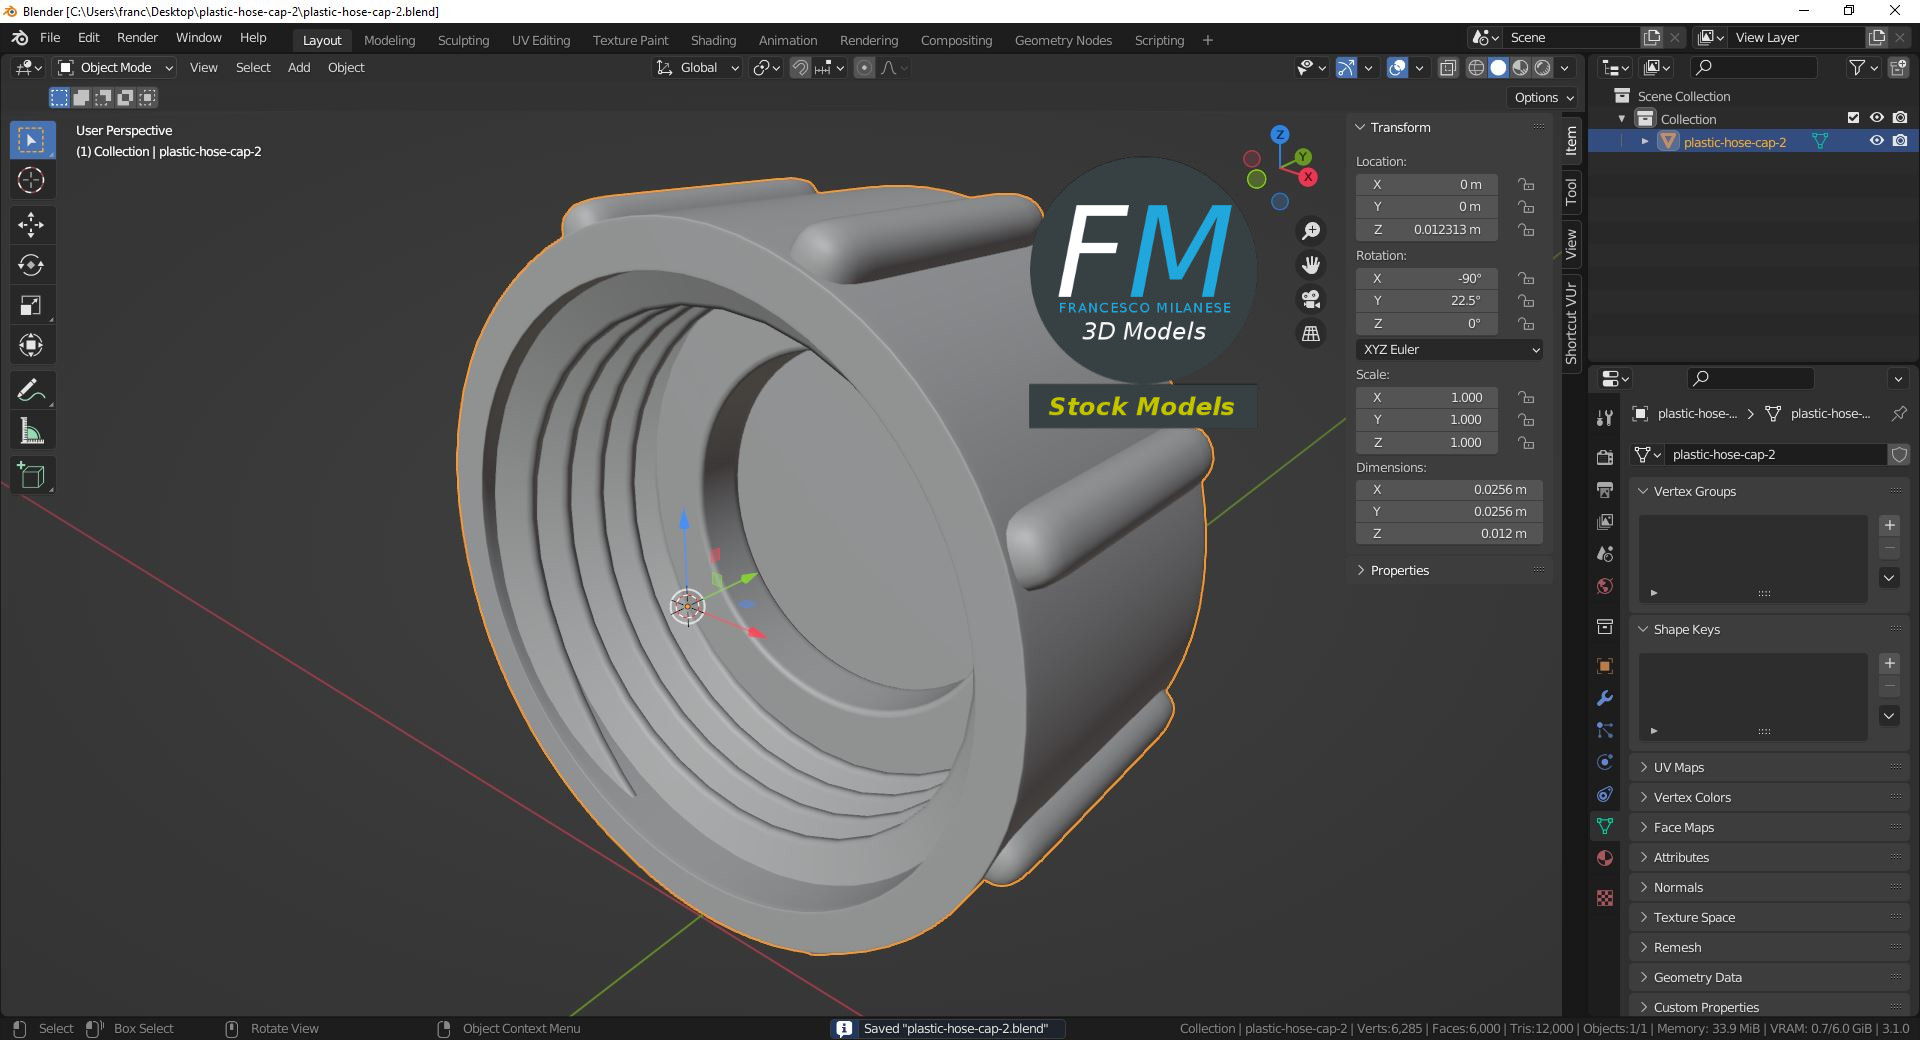Add a new workspace with plus button
The image size is (1920, 1040).
[x=1208, y=40]
